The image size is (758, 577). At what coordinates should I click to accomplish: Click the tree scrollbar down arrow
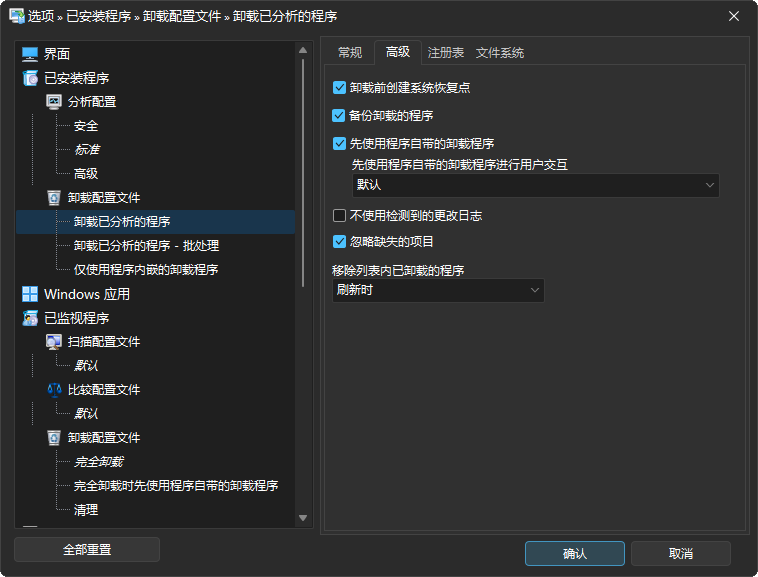click(303, 518)
